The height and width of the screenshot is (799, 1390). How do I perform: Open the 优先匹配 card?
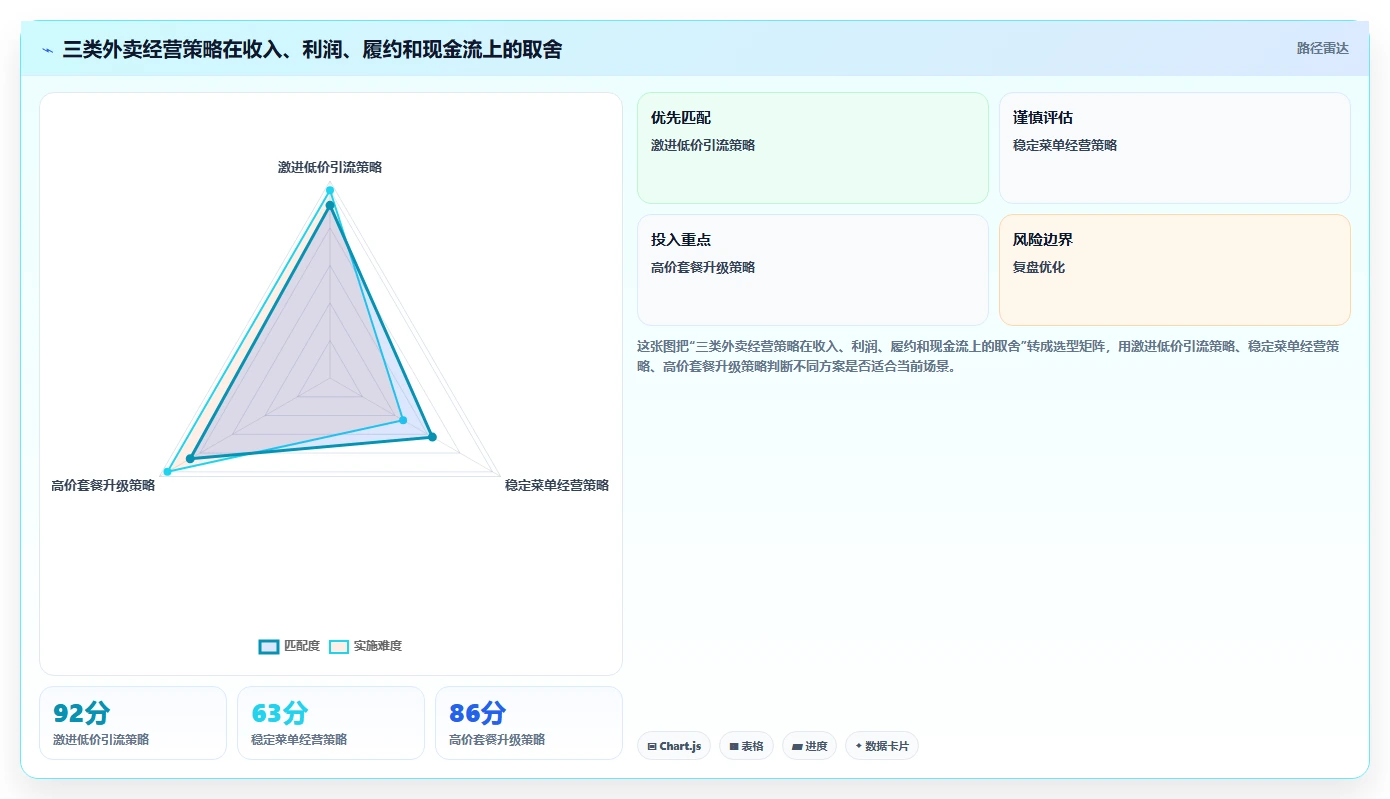click(813, 148)
